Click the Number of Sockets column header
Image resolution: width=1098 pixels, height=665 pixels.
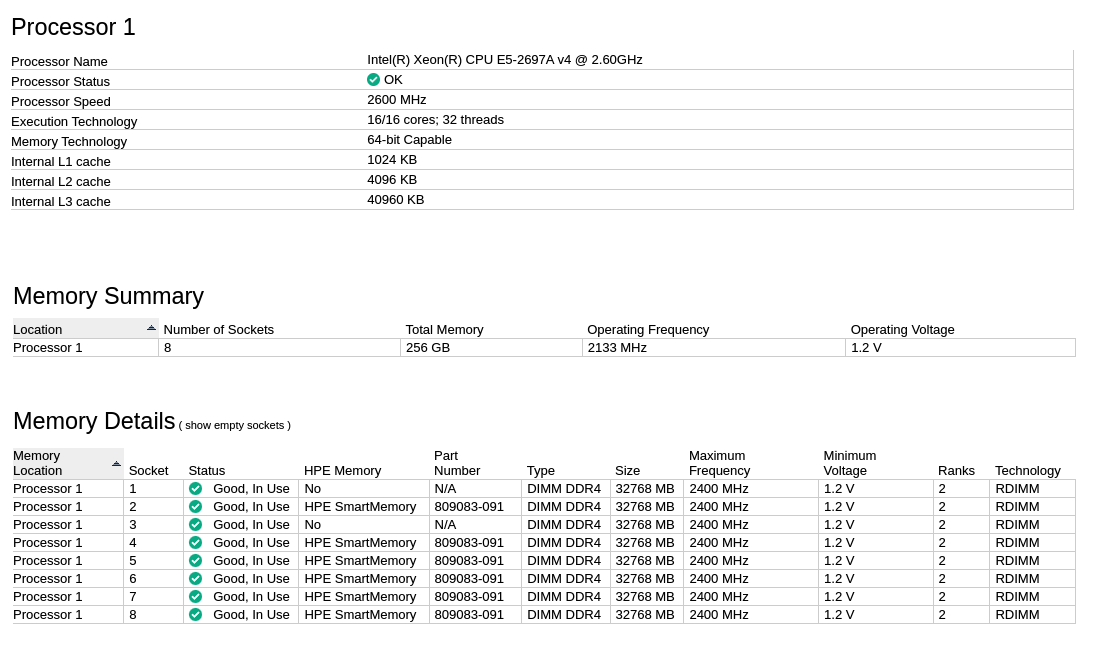[x=218, y=330]
